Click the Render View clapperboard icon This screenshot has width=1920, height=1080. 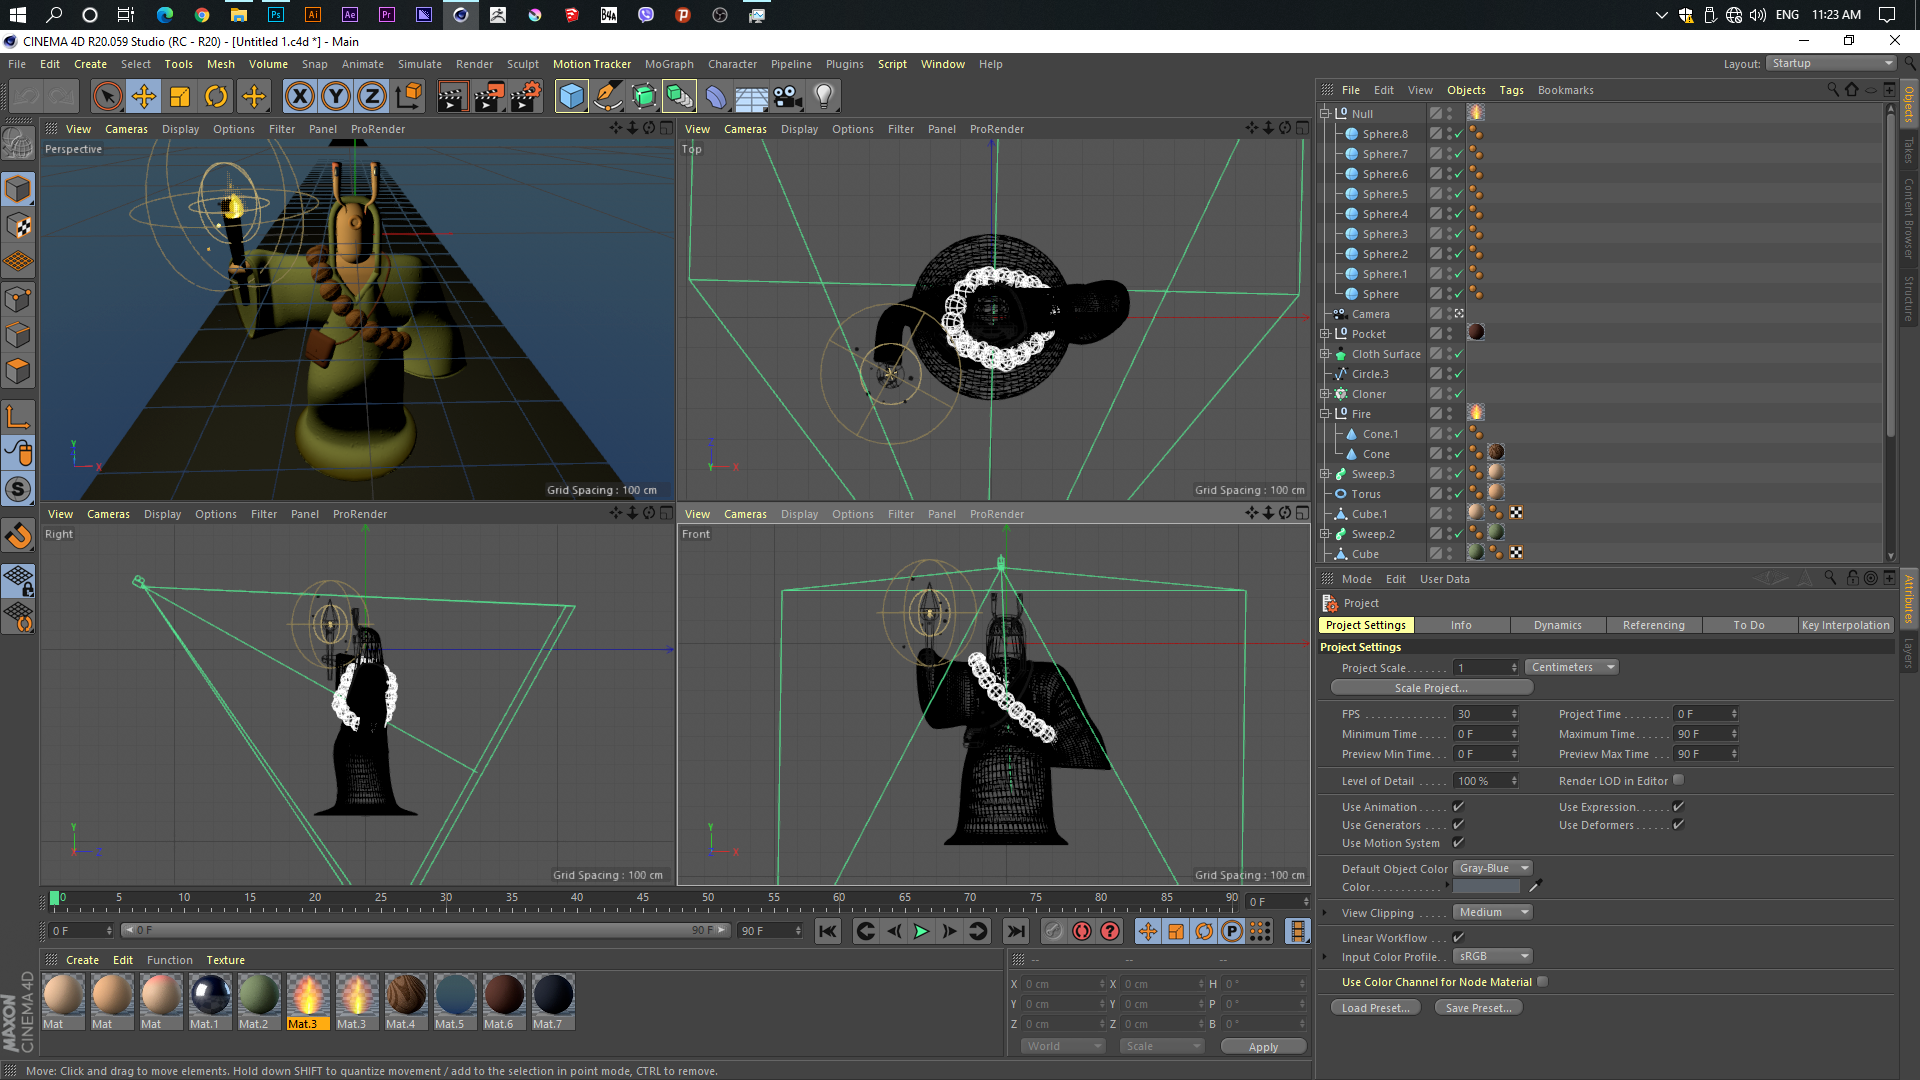[452, 96]
